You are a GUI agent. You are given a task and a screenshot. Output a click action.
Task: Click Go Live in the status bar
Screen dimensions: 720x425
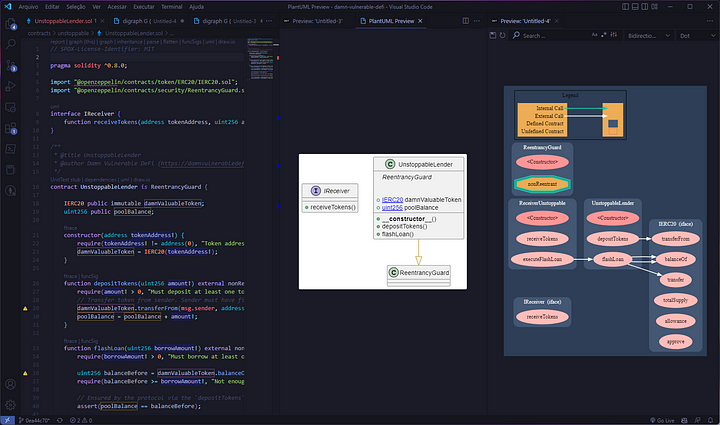point(662,420)
